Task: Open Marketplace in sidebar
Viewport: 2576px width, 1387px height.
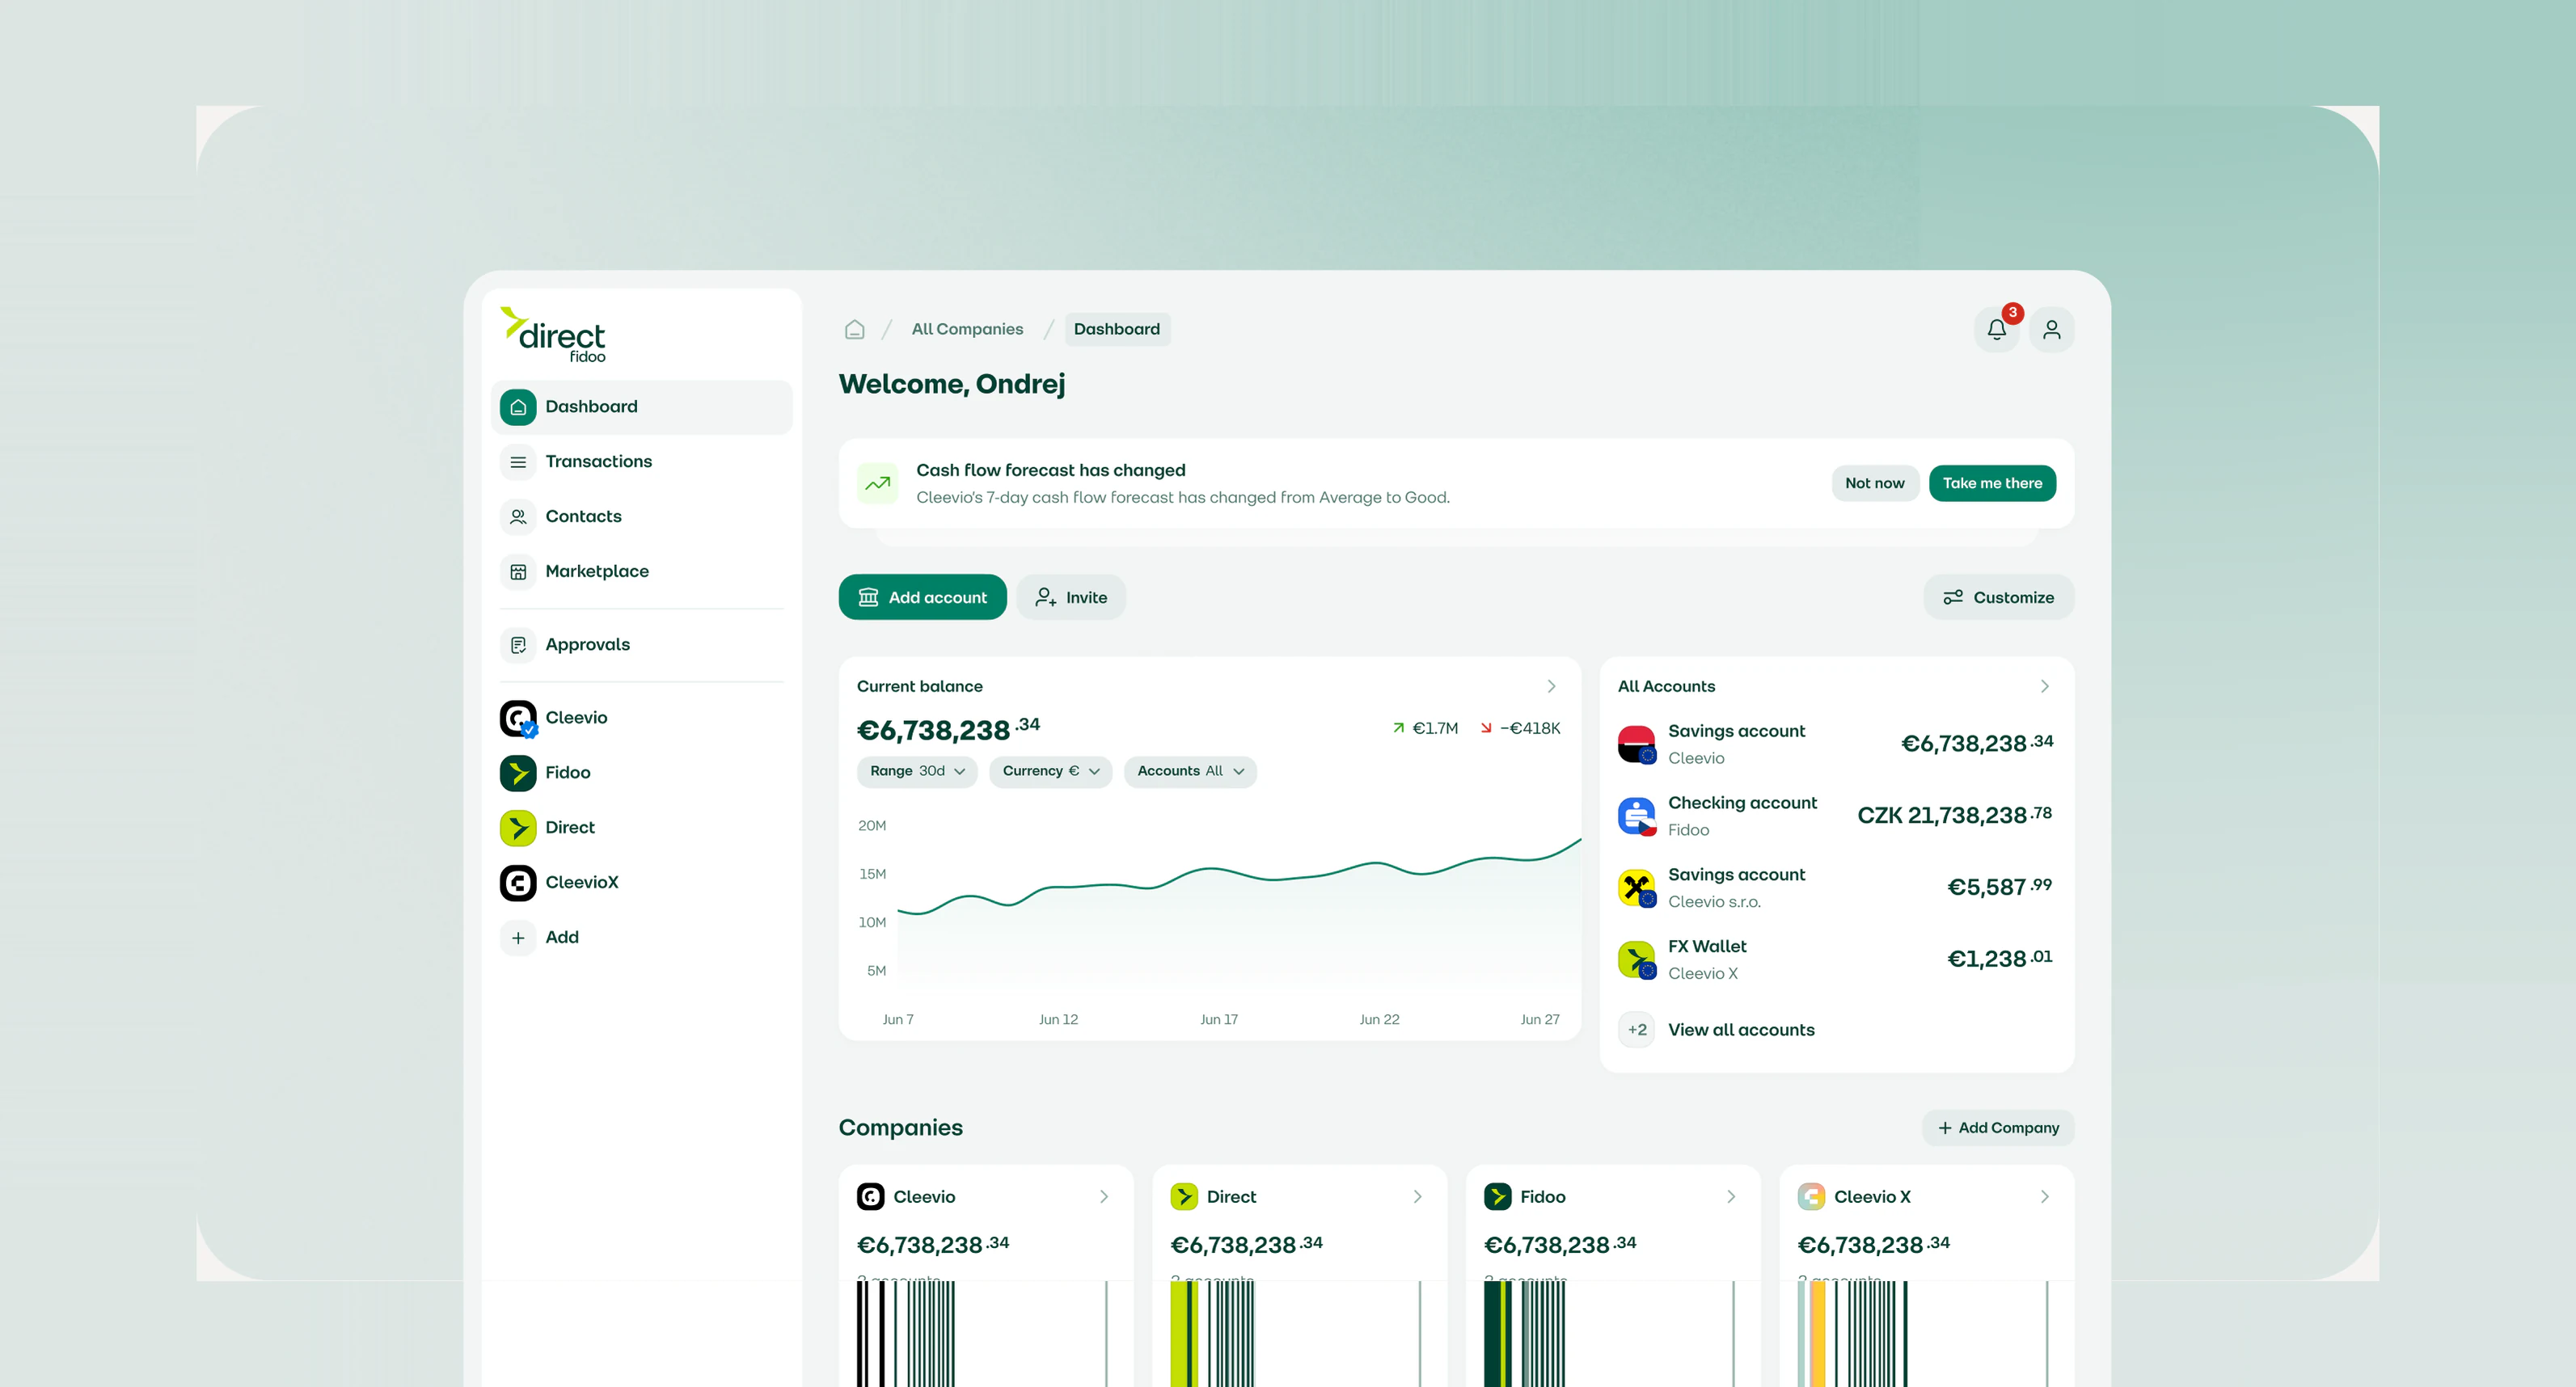Action: click(x=642, y=572)
